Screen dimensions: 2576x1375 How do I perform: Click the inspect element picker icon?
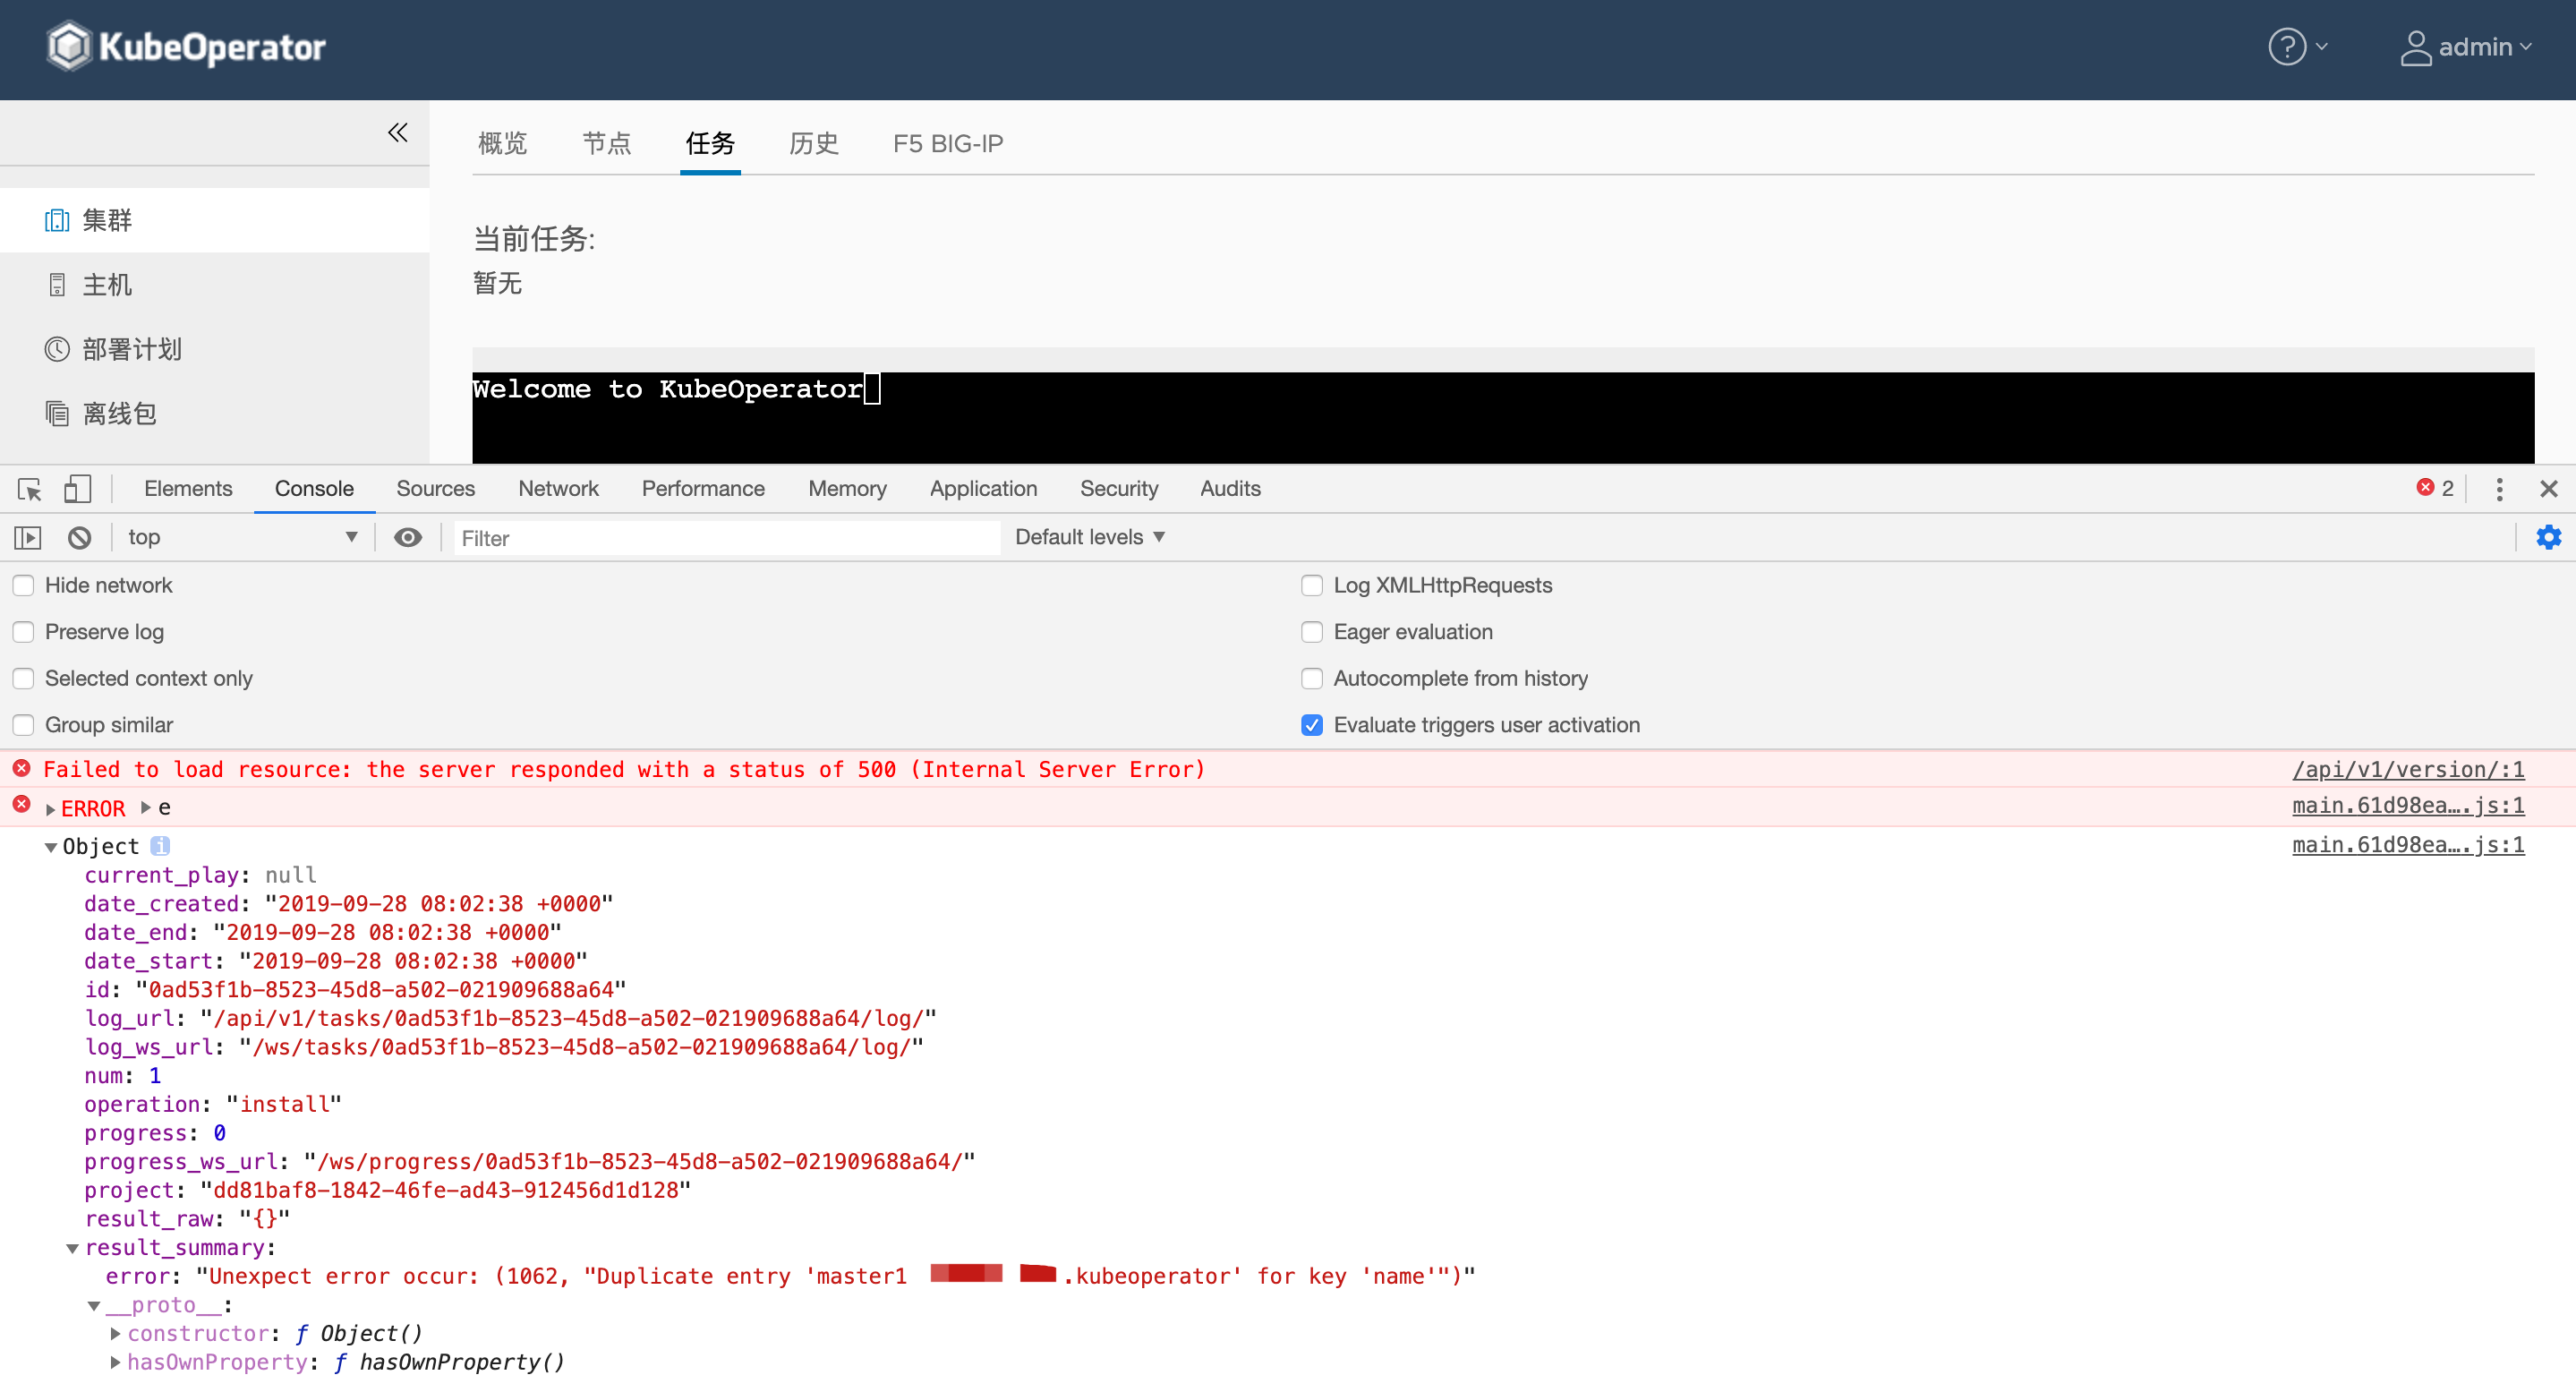[29, 489]
